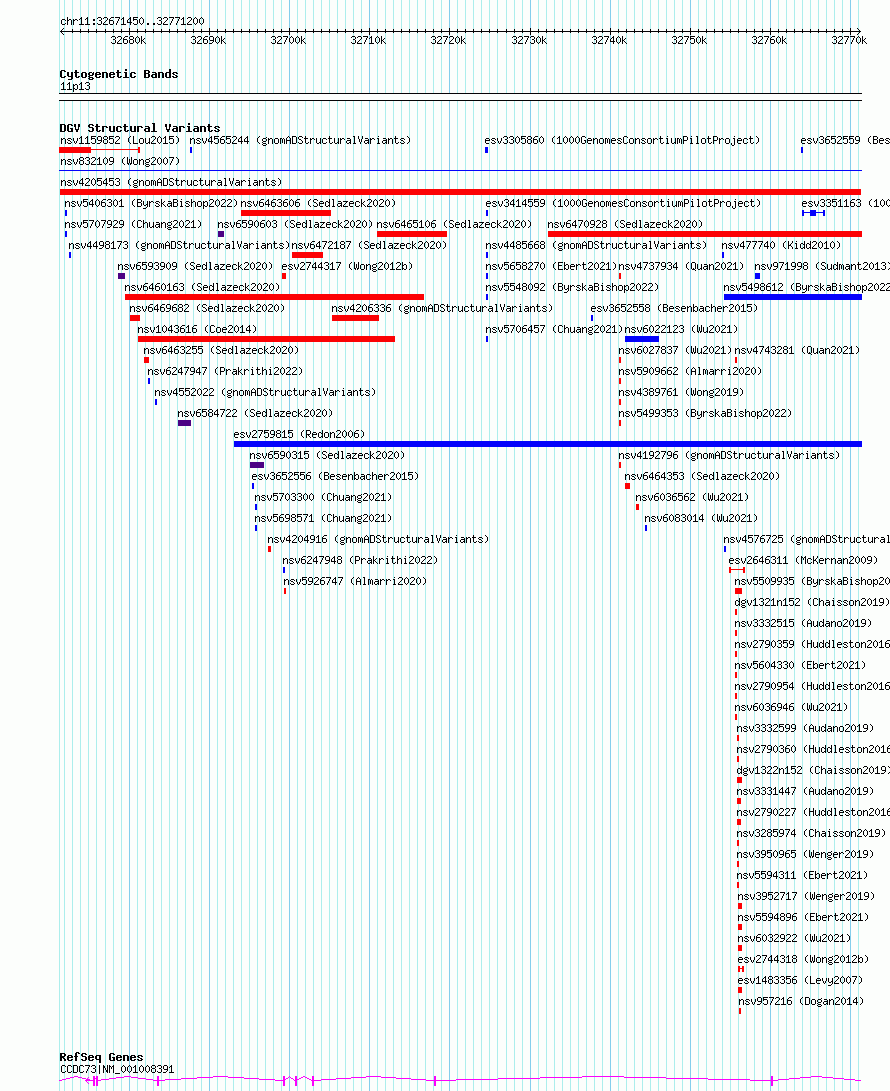Screen dimensions: 890x1091
Task: Open the nsv971998 (Sudmant2013) label
Action: [x=822, y=266]
